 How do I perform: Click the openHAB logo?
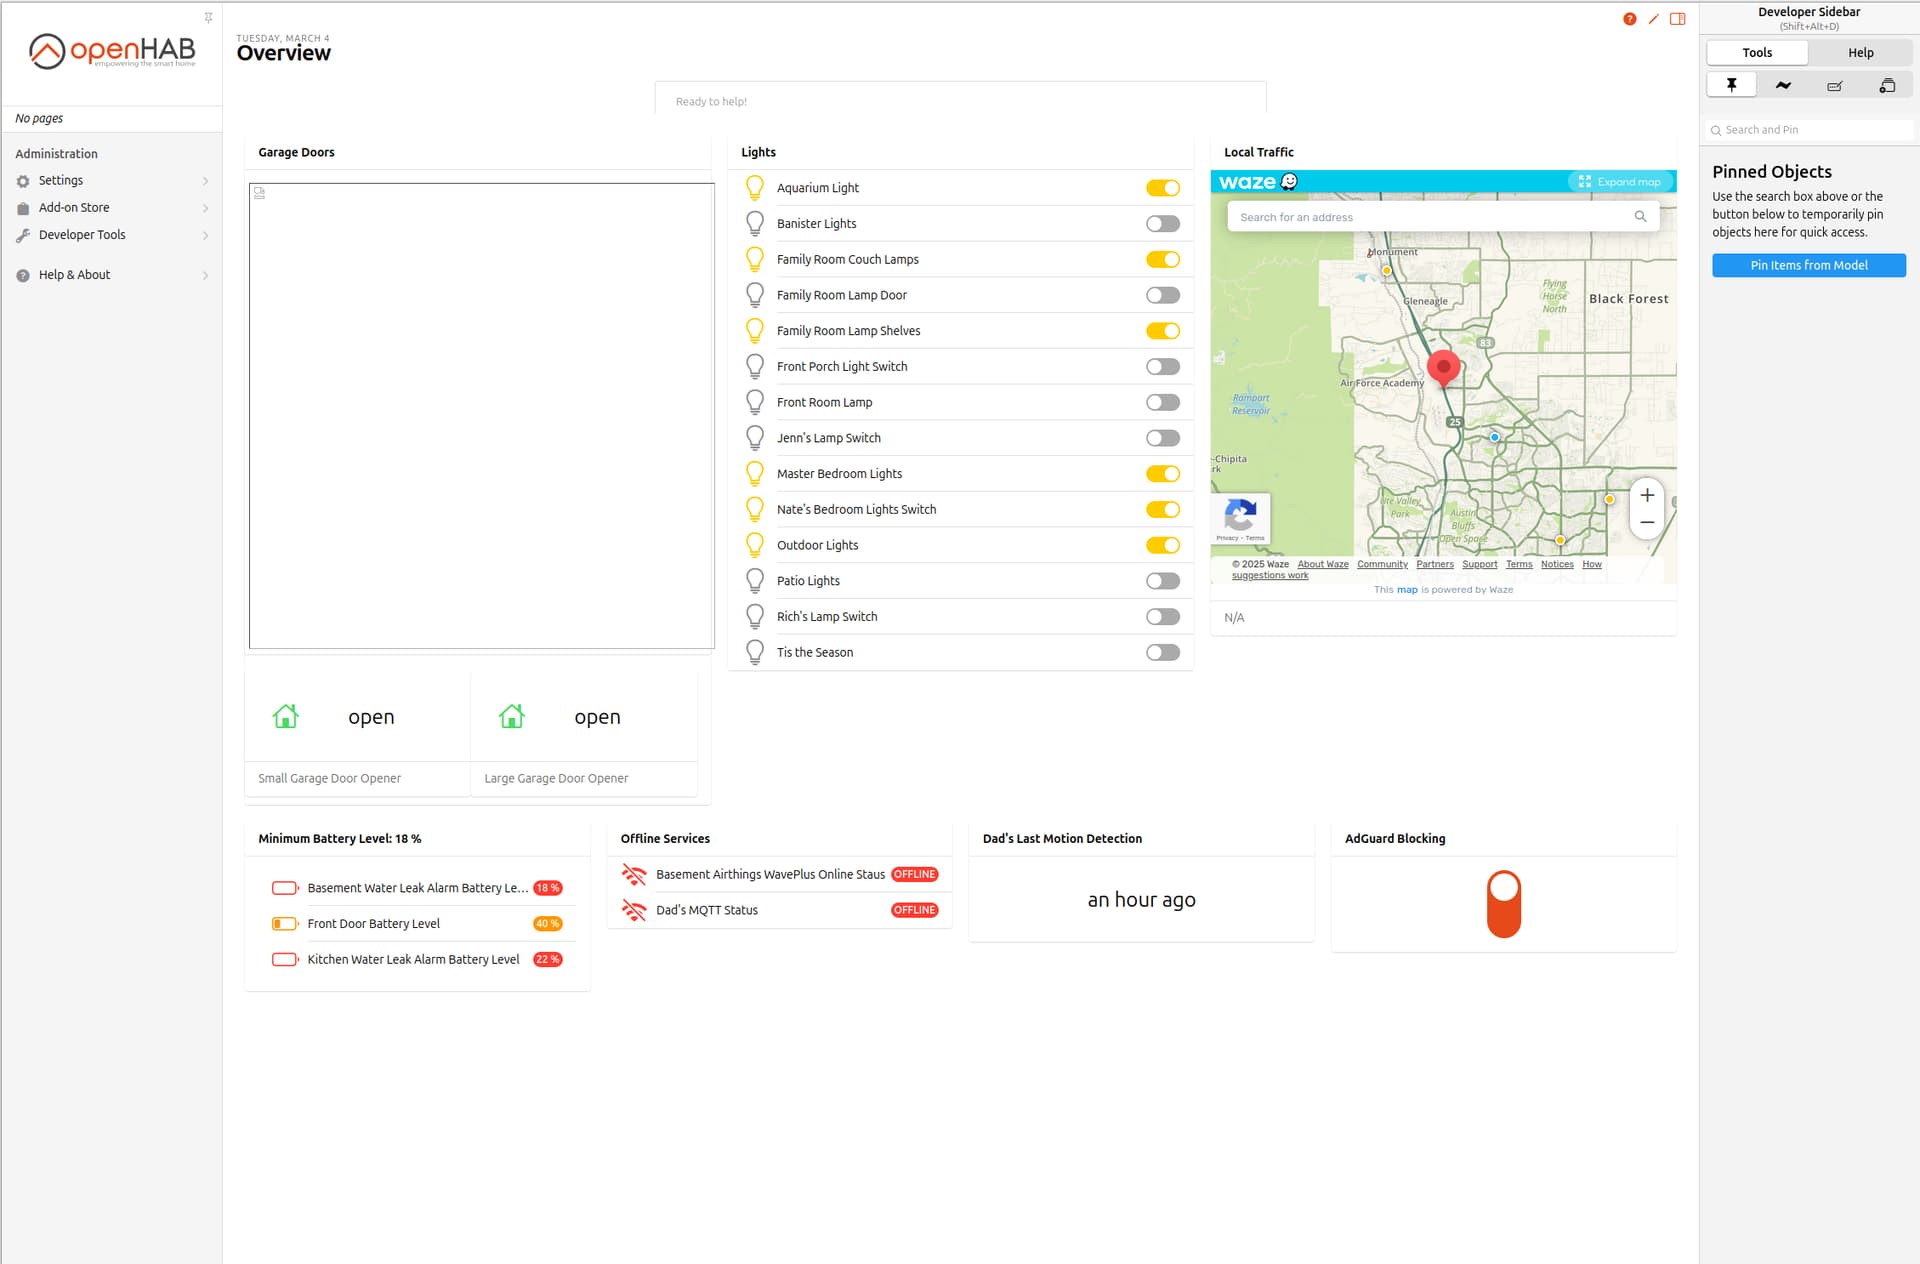tap(110, 50)
